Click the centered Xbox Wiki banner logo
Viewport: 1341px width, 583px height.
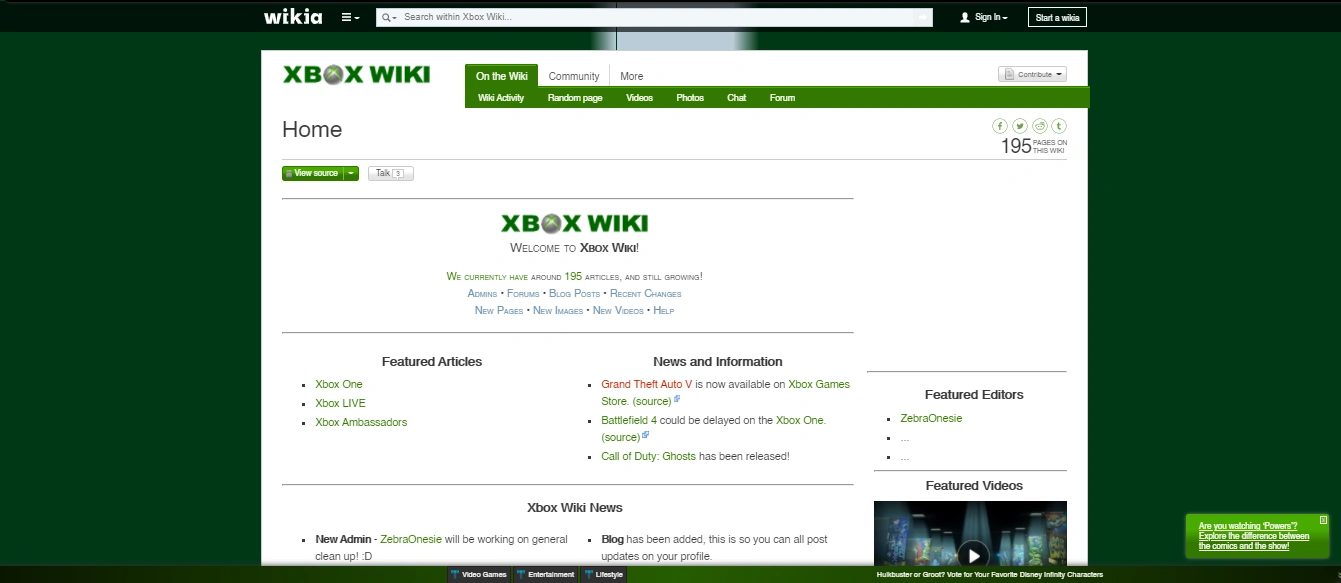(x=574, y=223)
